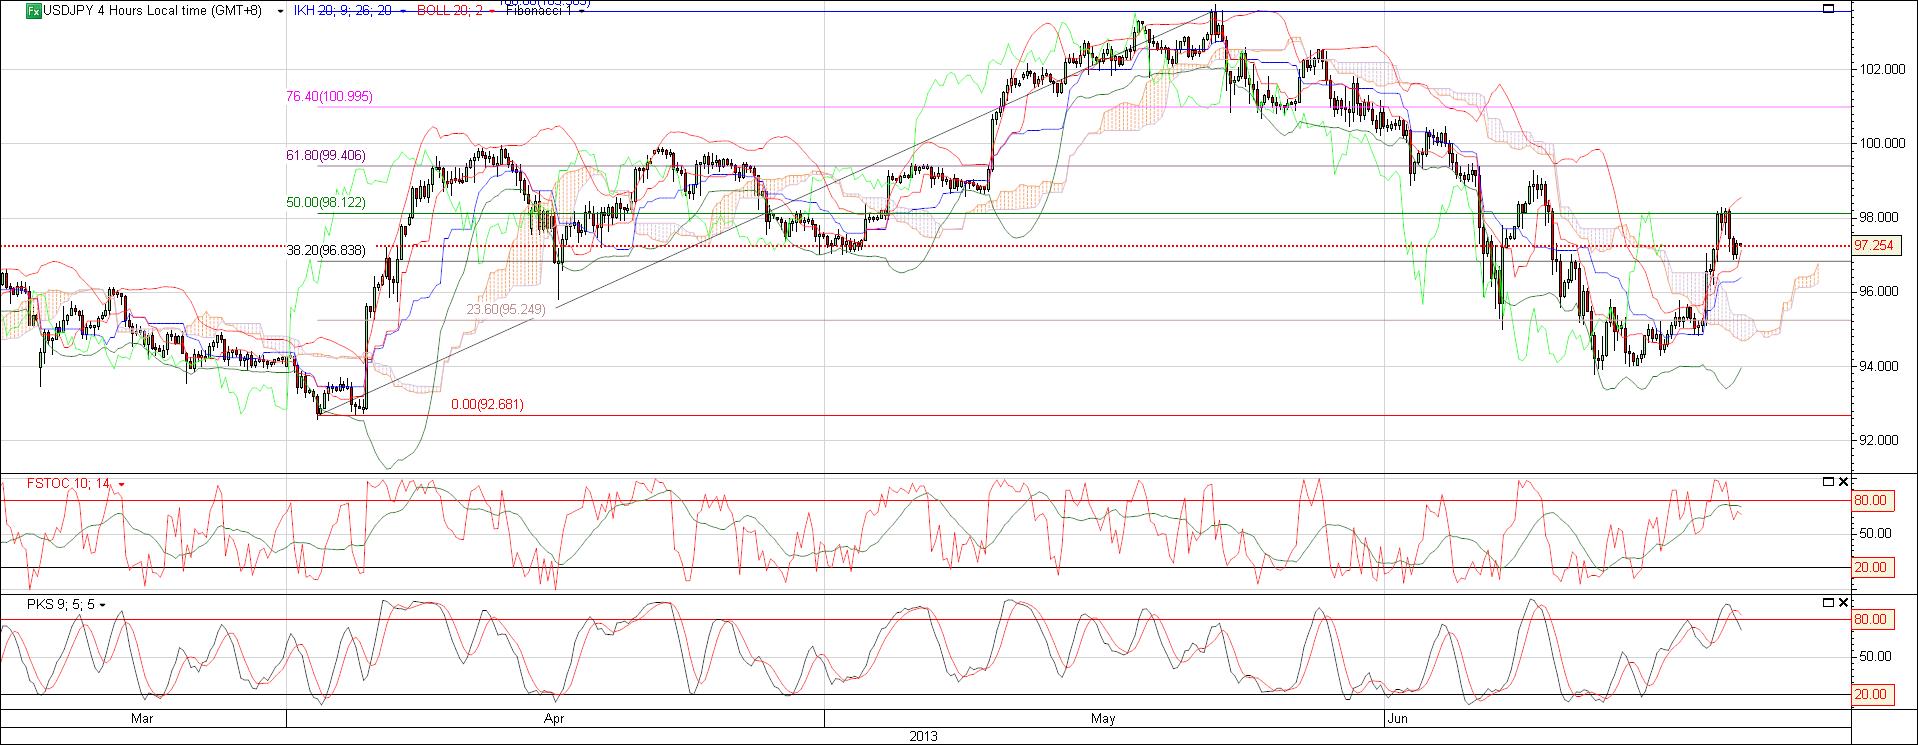Close the FSTOC indicator panel
The height and width of the screenshot is (745, 1918).
[x=1844, y=482]
